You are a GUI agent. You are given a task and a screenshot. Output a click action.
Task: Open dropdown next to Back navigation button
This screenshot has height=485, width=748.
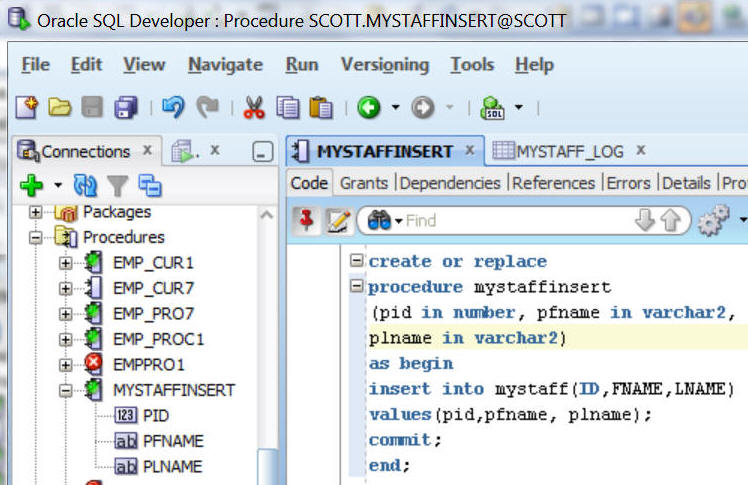pos(395,107)
